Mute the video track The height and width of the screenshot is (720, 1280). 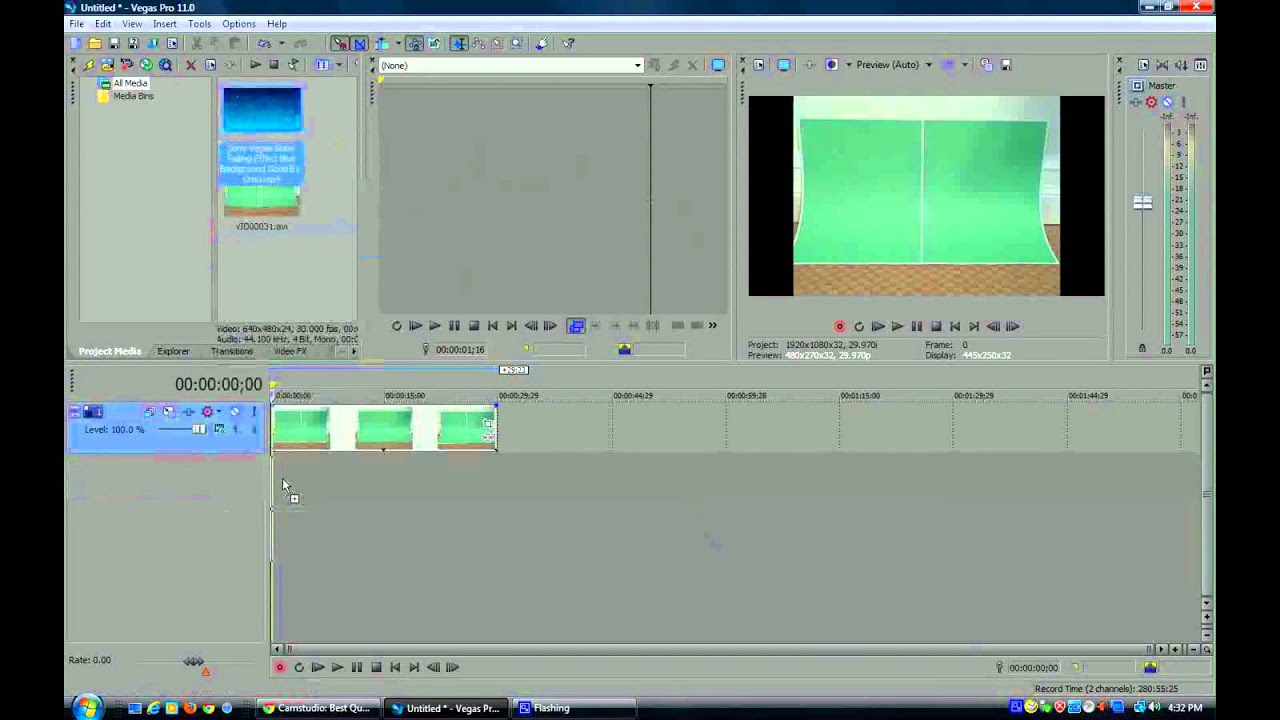235,412
